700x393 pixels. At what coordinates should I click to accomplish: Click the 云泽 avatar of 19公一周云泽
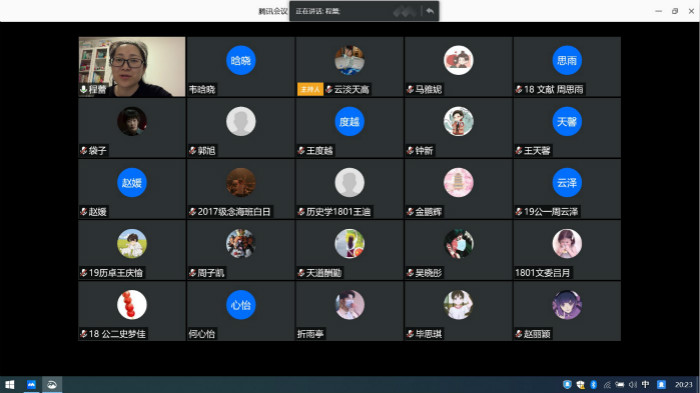coord(567,182)
